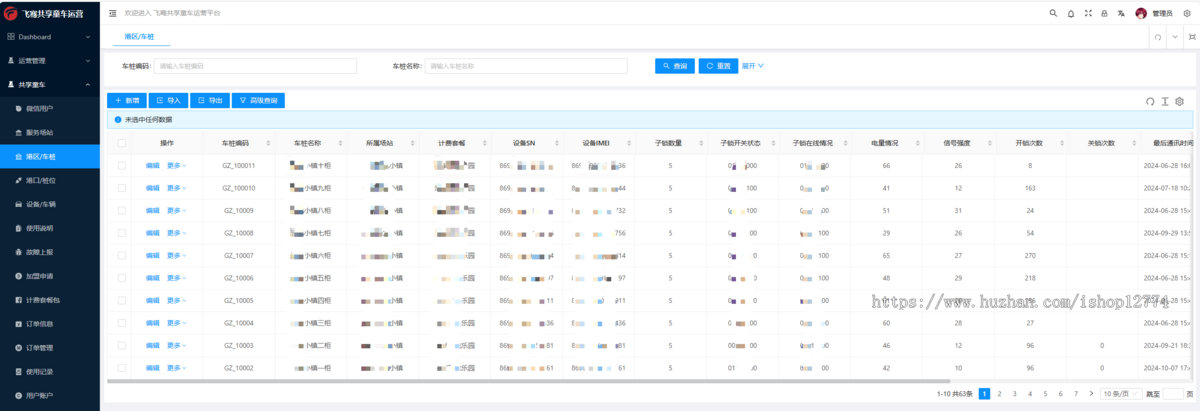1200x411 pixels.
Task: Select highlighted 港区/车桩 sidebar item
Action: (50, 157)
